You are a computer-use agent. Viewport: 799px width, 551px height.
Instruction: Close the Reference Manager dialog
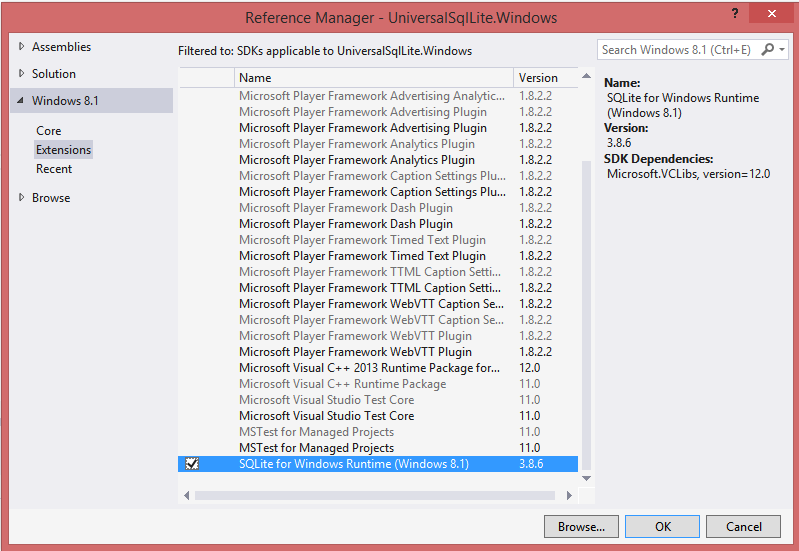(772, 14)
